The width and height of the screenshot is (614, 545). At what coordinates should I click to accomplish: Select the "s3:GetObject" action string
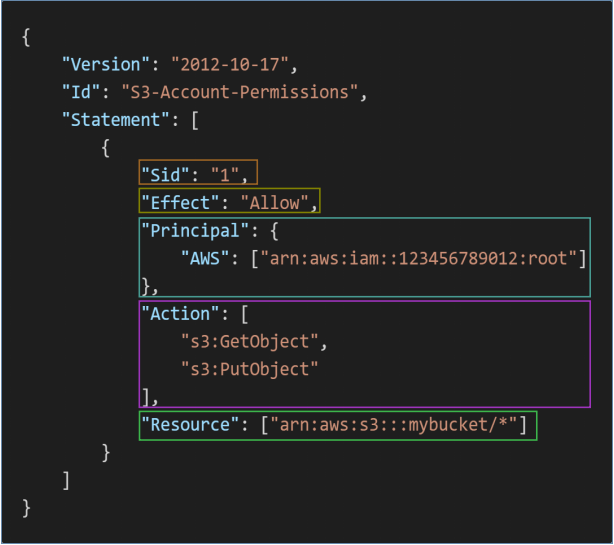pyautogui.click(x=253, y=342)
